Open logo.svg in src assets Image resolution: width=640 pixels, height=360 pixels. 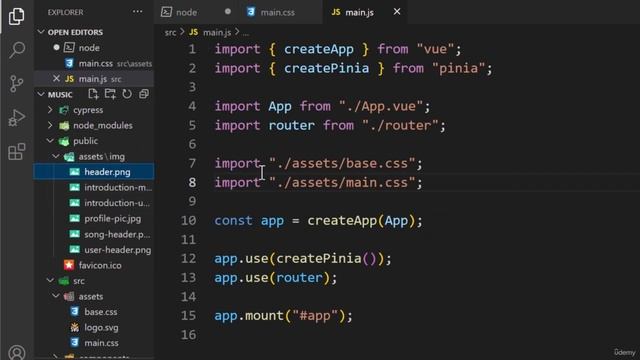click(94, 327)
